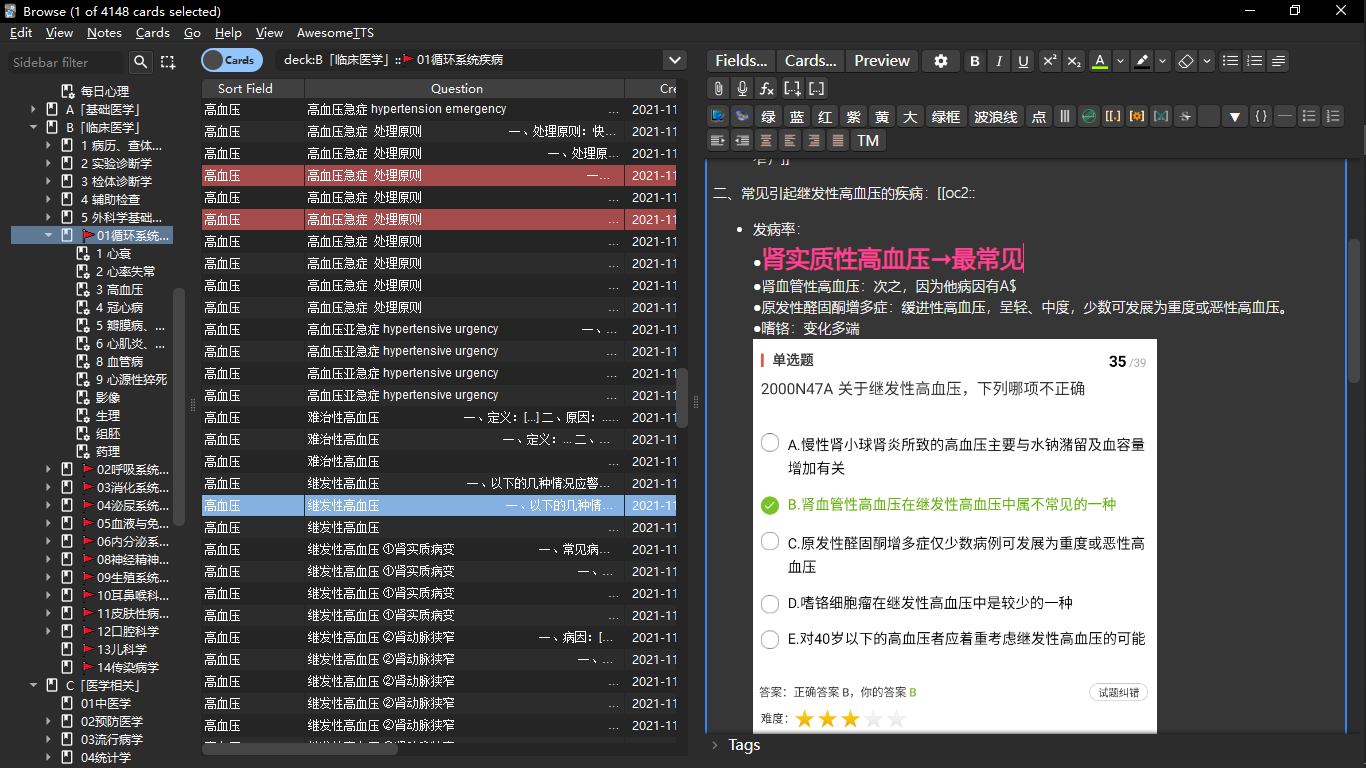Apply 绿框 style button
This screenshot has height=768, width=1366.
point(946,116)
